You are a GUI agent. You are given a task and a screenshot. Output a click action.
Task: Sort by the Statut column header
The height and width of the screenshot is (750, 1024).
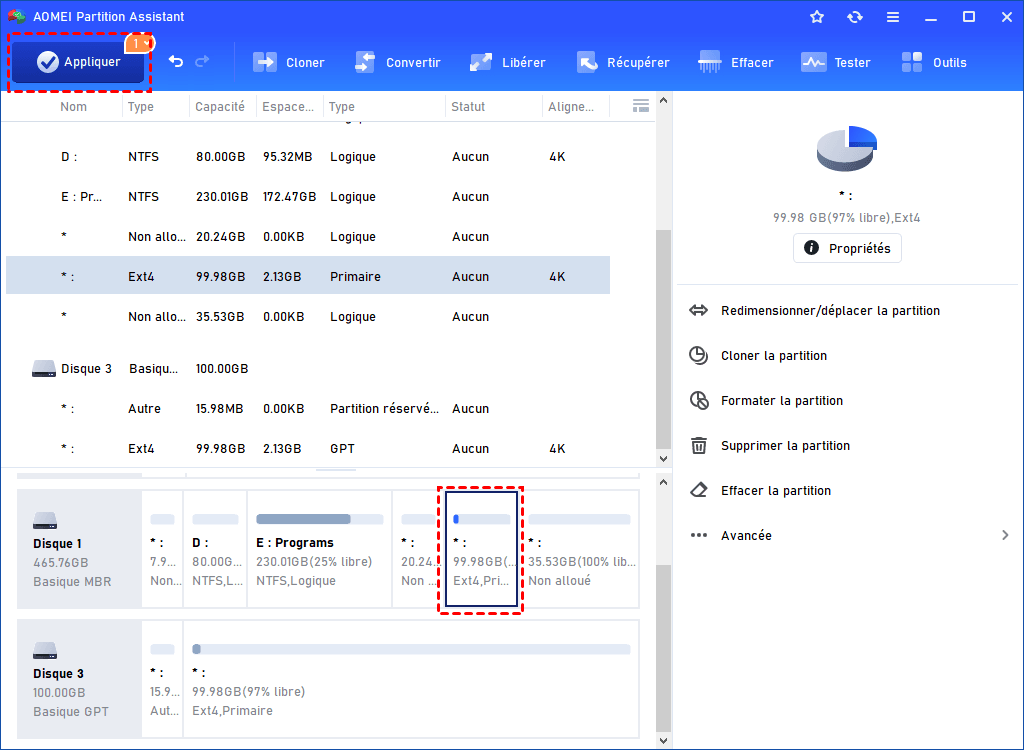(x=468, y=106)
